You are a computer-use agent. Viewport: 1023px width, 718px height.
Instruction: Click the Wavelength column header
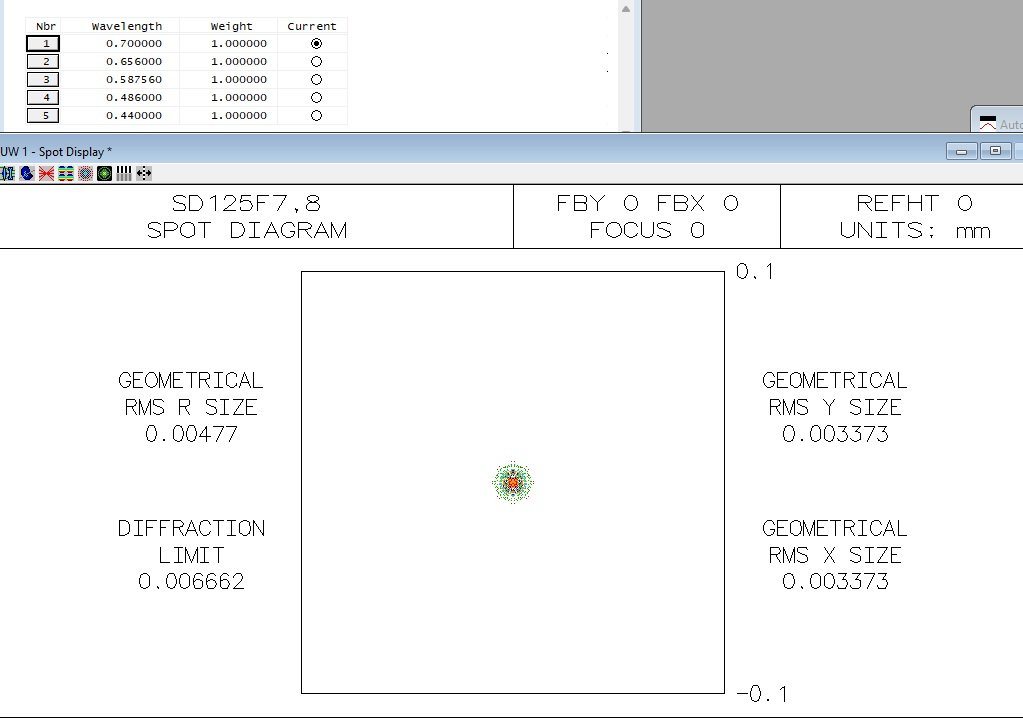(x=127, y=26)
